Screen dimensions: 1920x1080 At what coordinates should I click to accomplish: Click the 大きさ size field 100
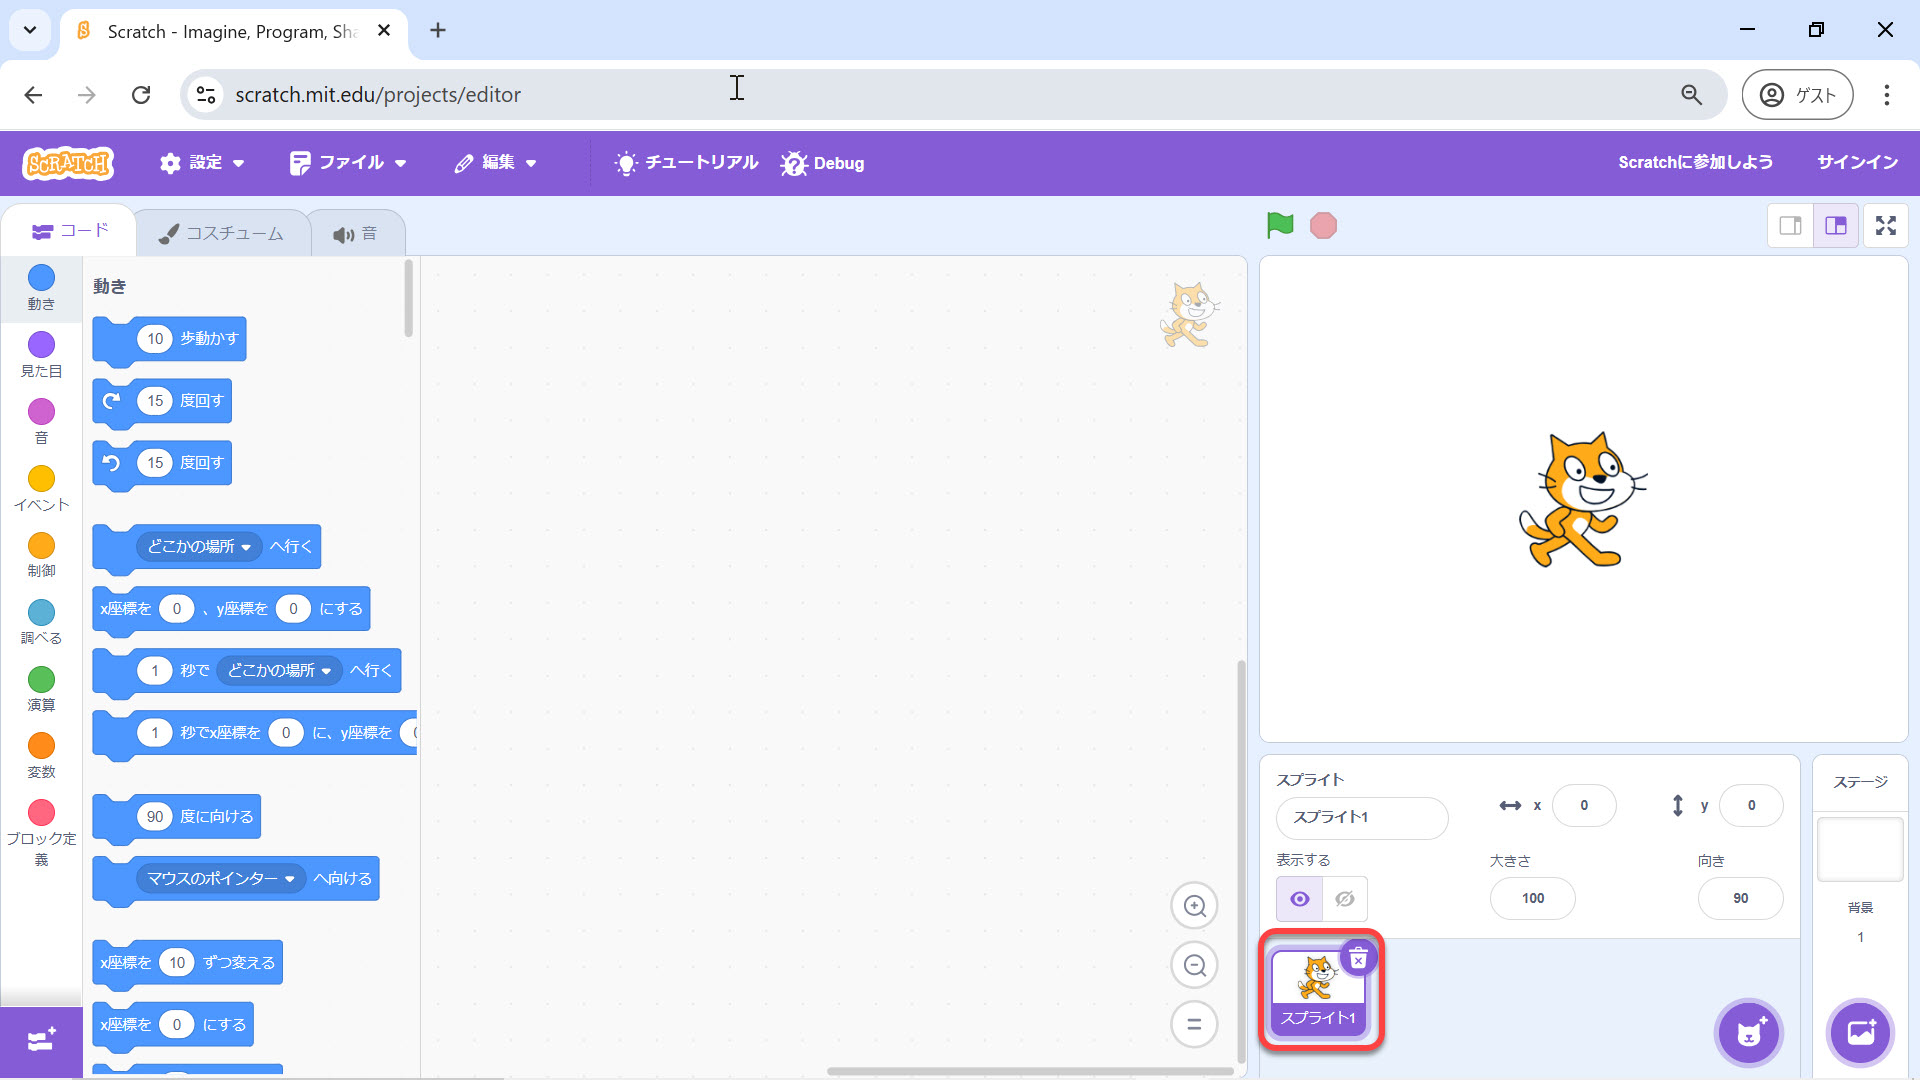pyautogui.click(x=1533, y=899)
